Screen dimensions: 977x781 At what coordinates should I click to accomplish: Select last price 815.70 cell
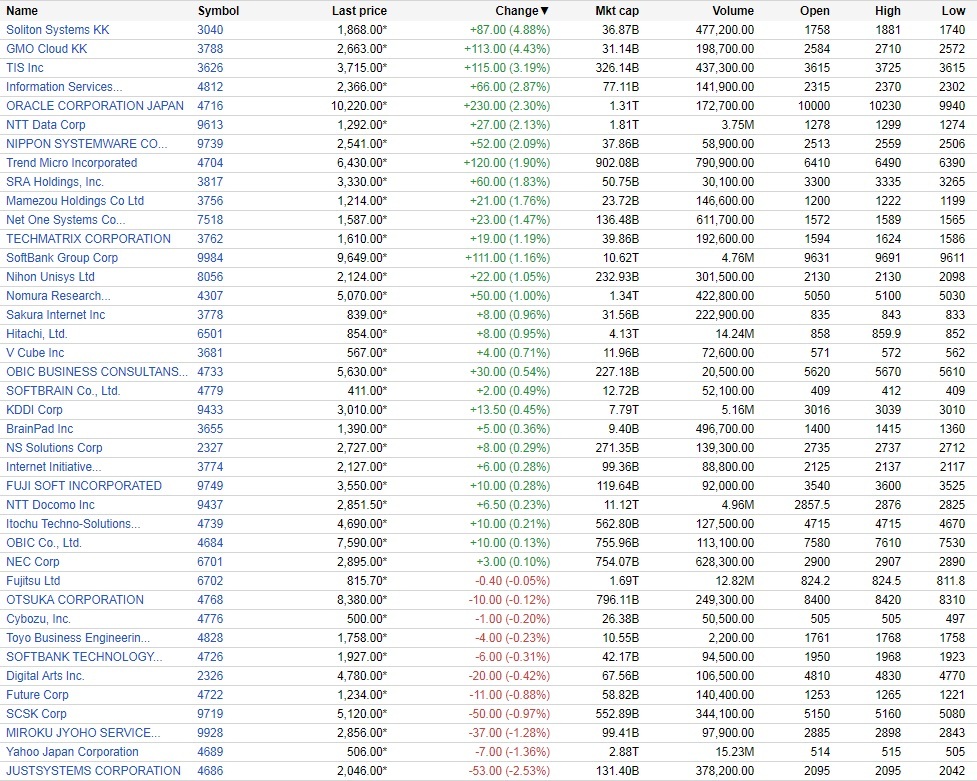coord(367,581)
